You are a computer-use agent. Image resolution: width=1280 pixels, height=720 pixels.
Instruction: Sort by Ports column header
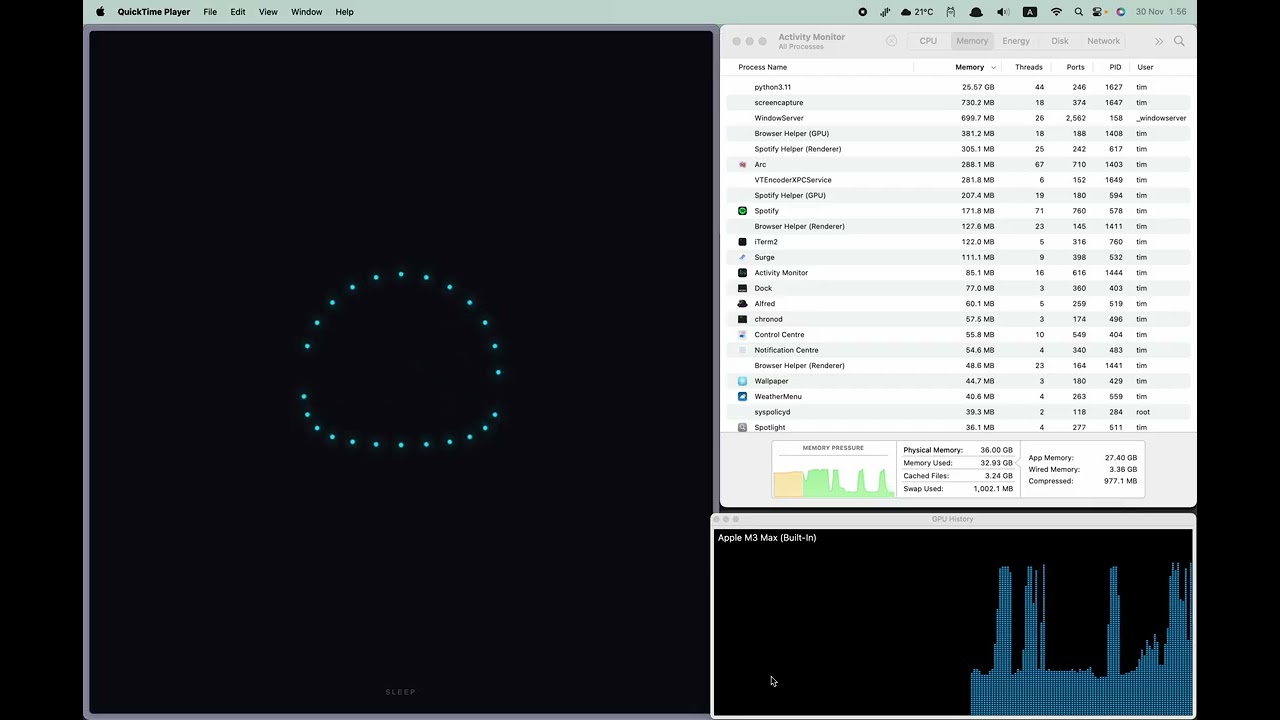1075,67
